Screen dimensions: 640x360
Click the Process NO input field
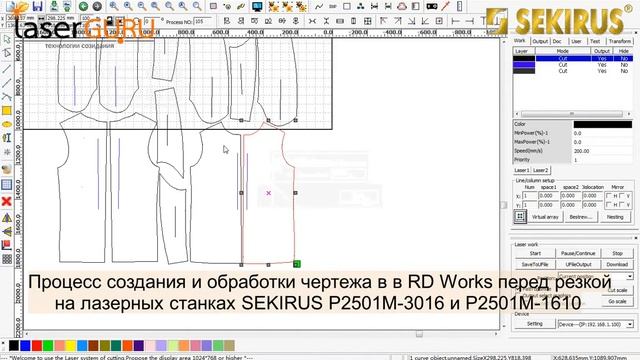(x=202, y=21)
